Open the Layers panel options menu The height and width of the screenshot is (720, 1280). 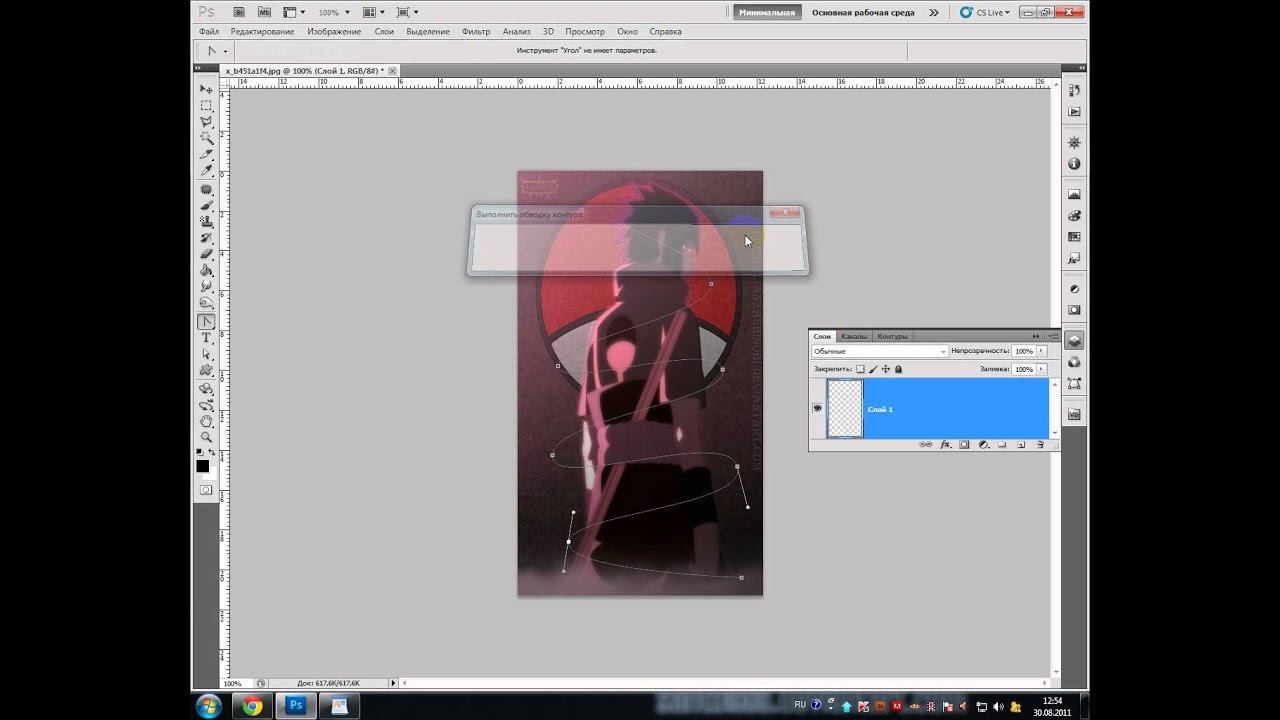pos(1053,336)
